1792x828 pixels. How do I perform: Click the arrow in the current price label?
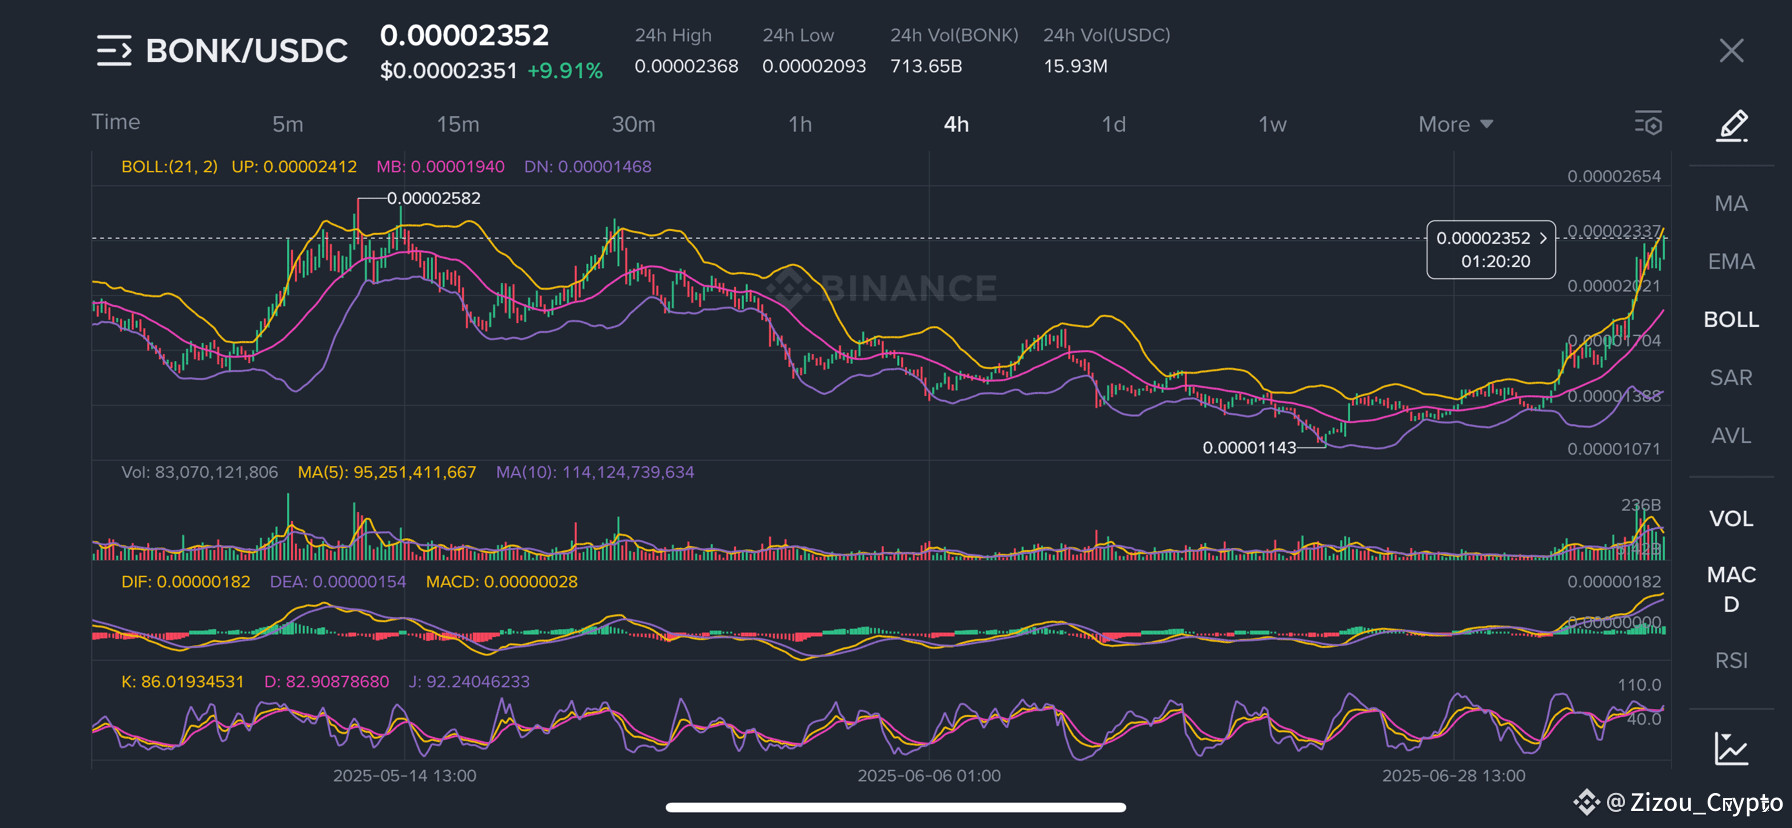1543,238
